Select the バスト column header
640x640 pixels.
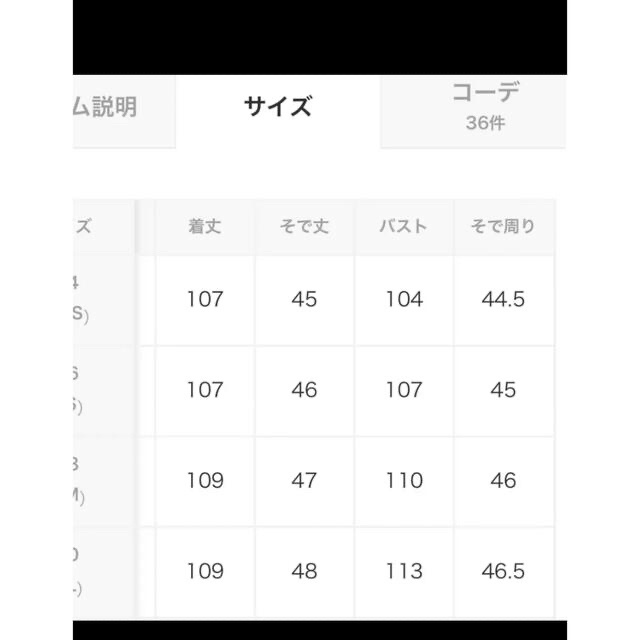point(404,227)
